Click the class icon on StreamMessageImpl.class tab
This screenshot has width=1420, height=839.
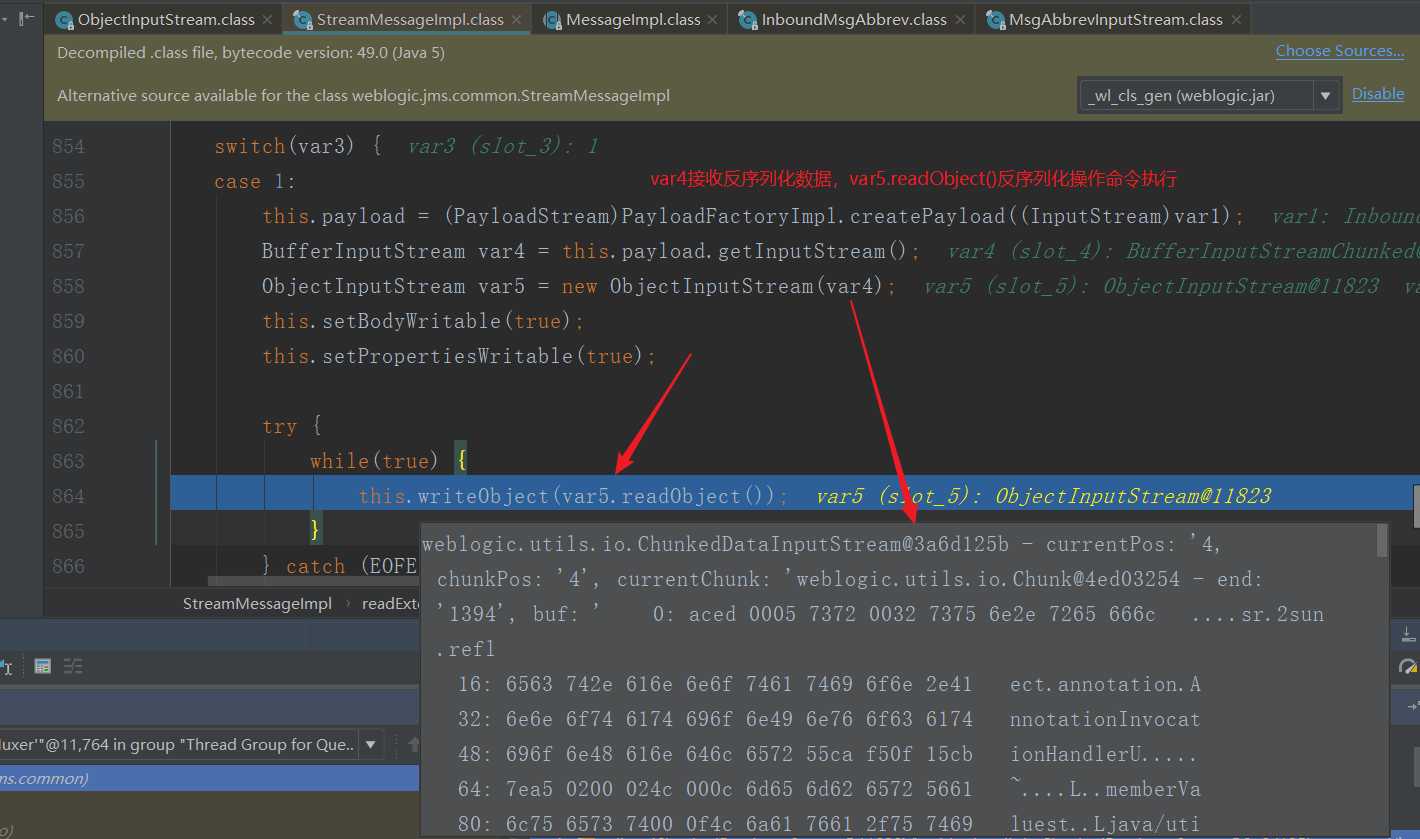click(302, 19)
